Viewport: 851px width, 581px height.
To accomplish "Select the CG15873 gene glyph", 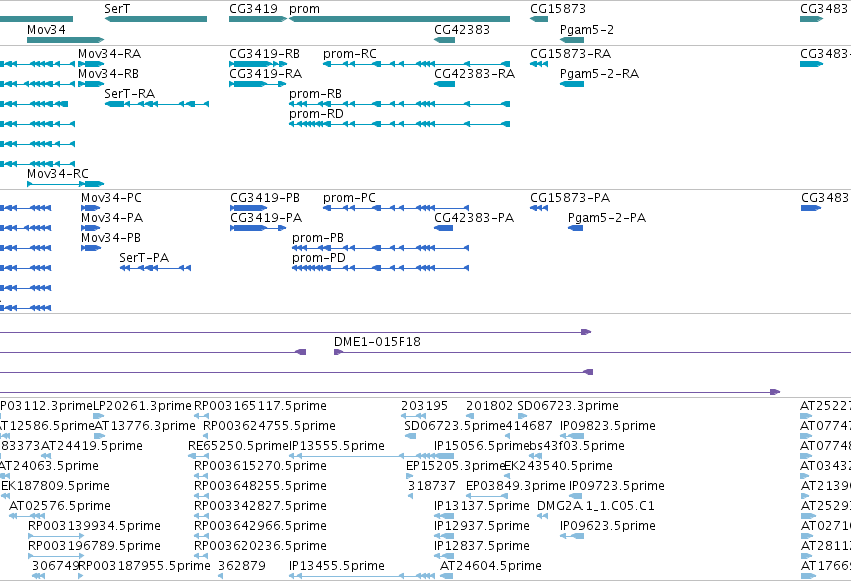I will click(x=539, y=19).
